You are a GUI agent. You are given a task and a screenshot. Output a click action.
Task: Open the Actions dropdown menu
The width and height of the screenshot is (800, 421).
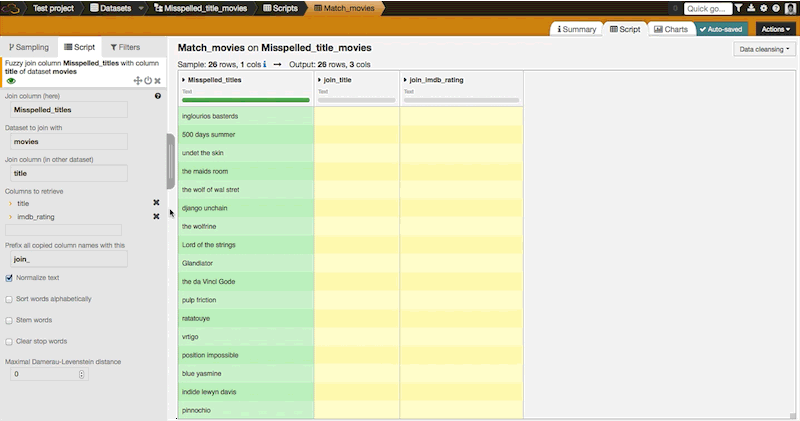[776, 29]
